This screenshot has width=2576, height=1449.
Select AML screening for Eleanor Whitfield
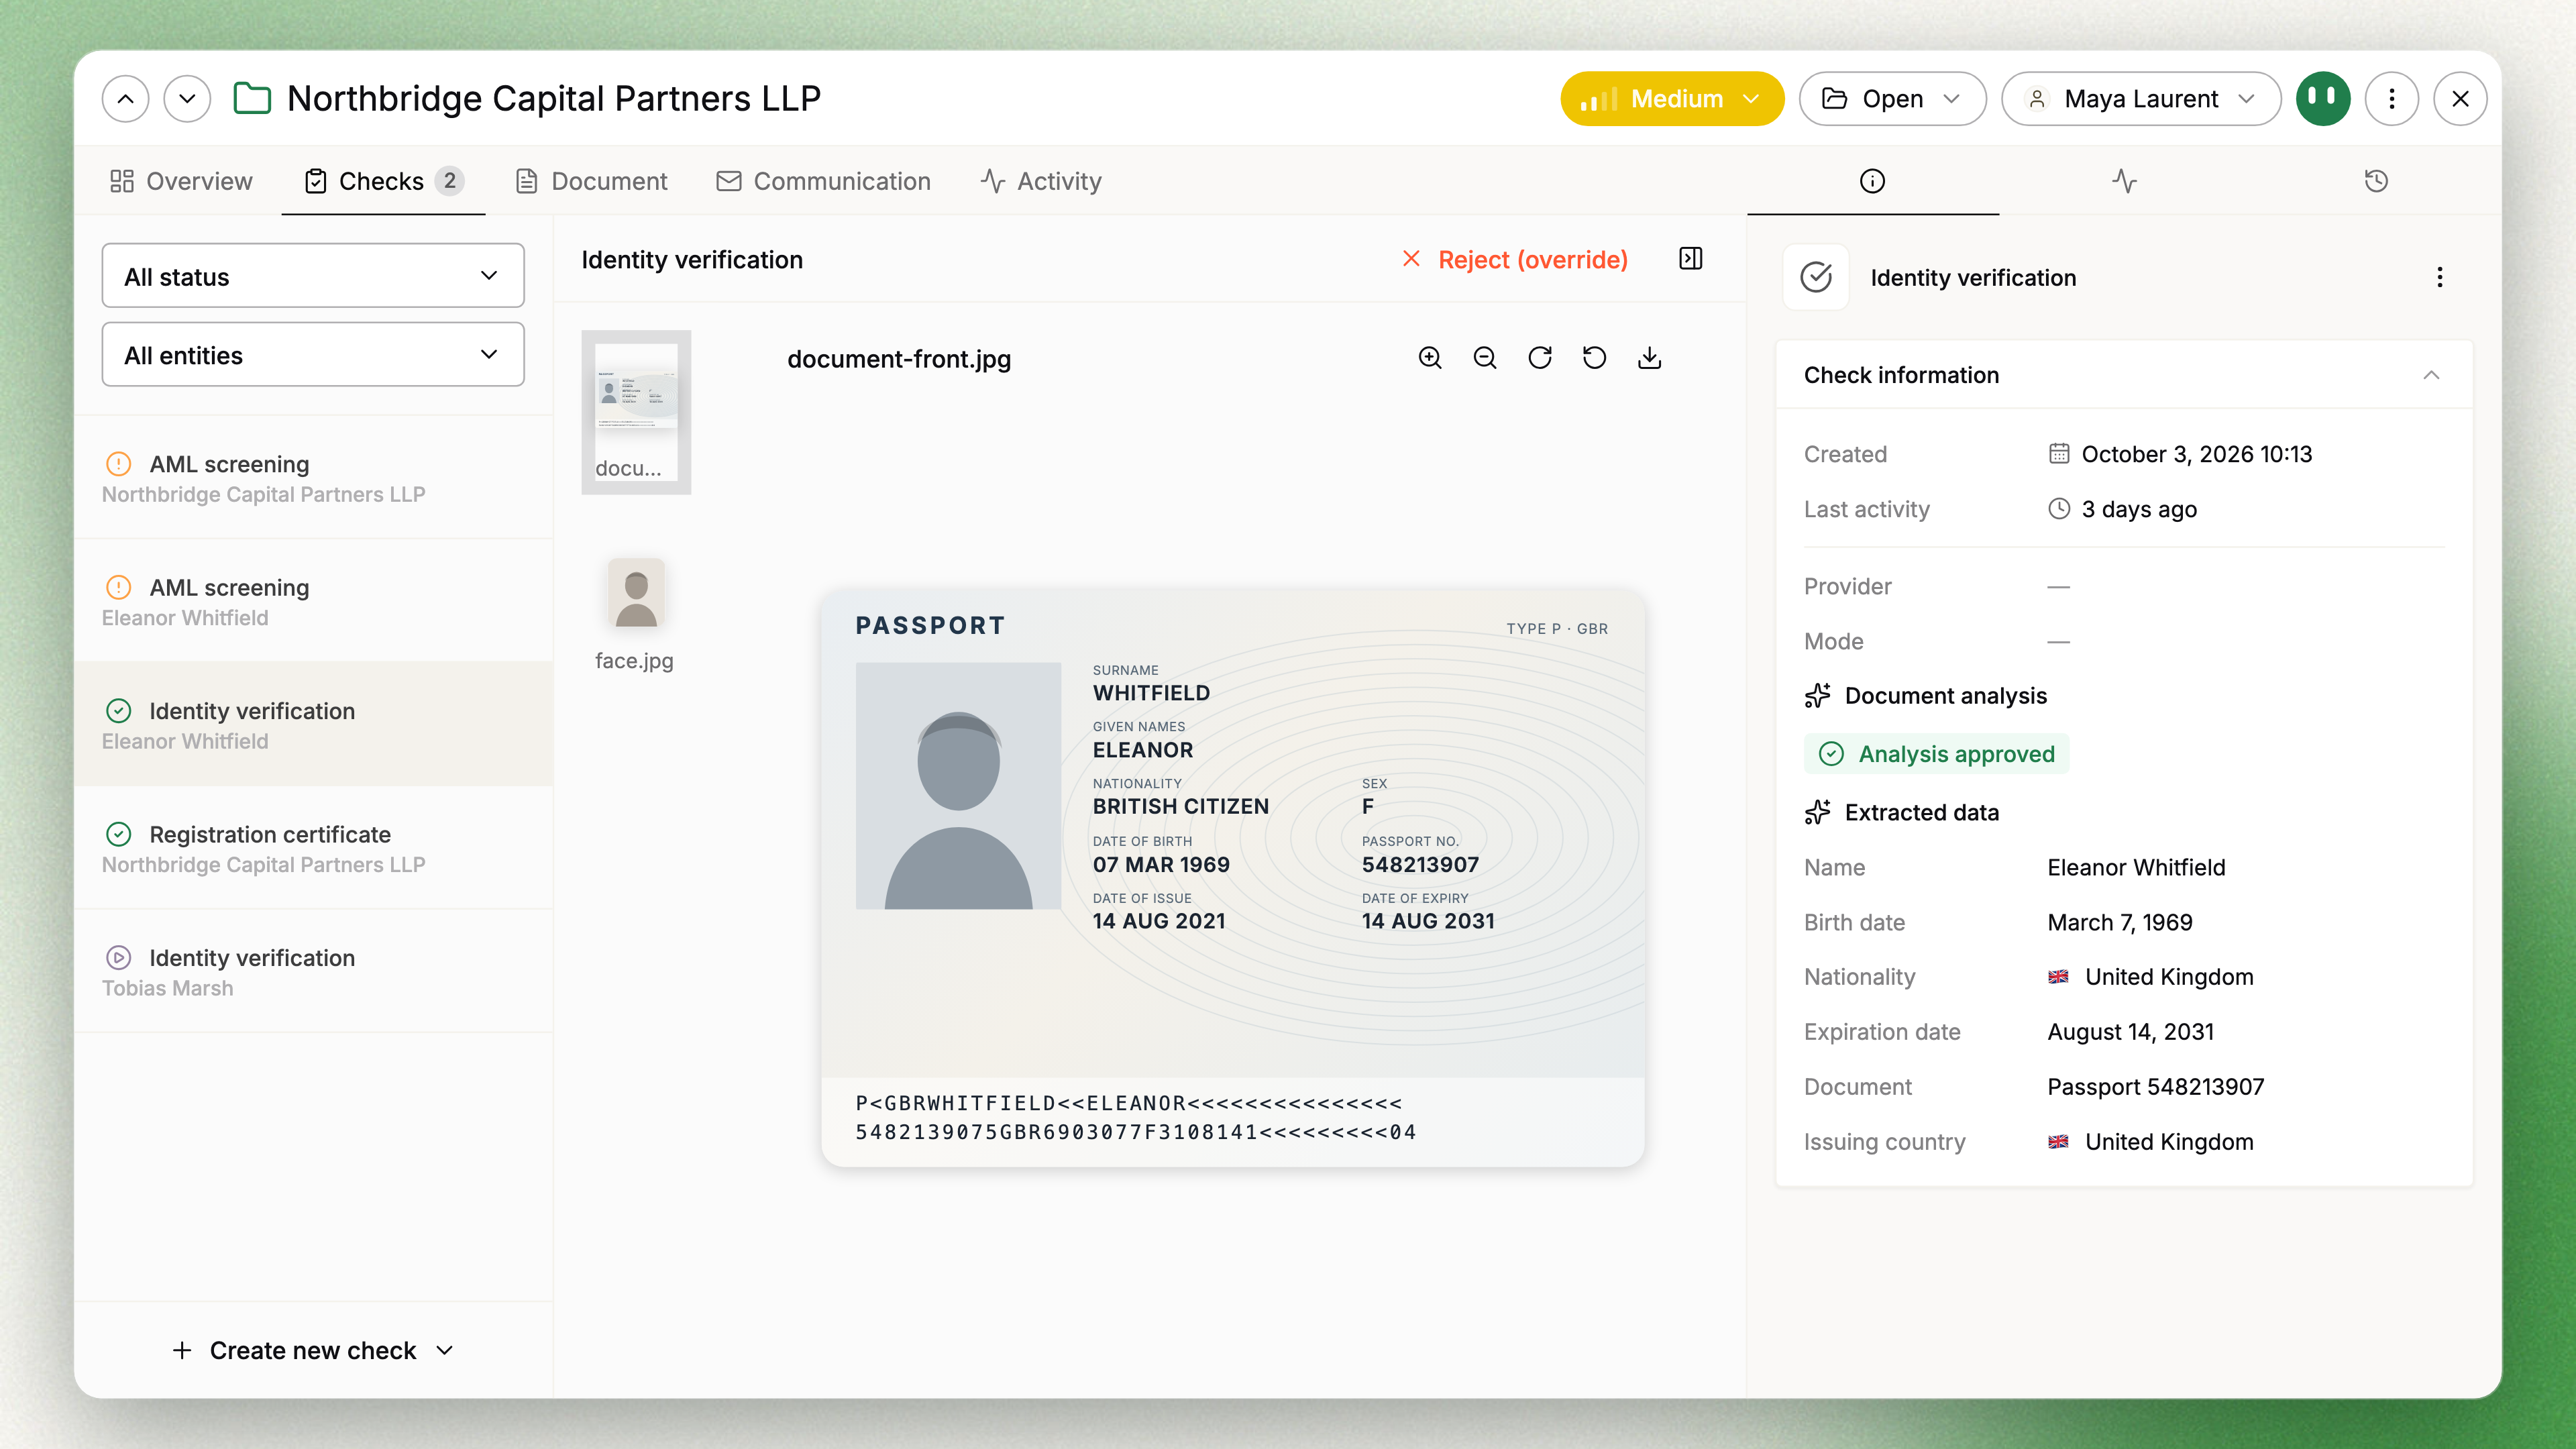(x=313, y=601)
